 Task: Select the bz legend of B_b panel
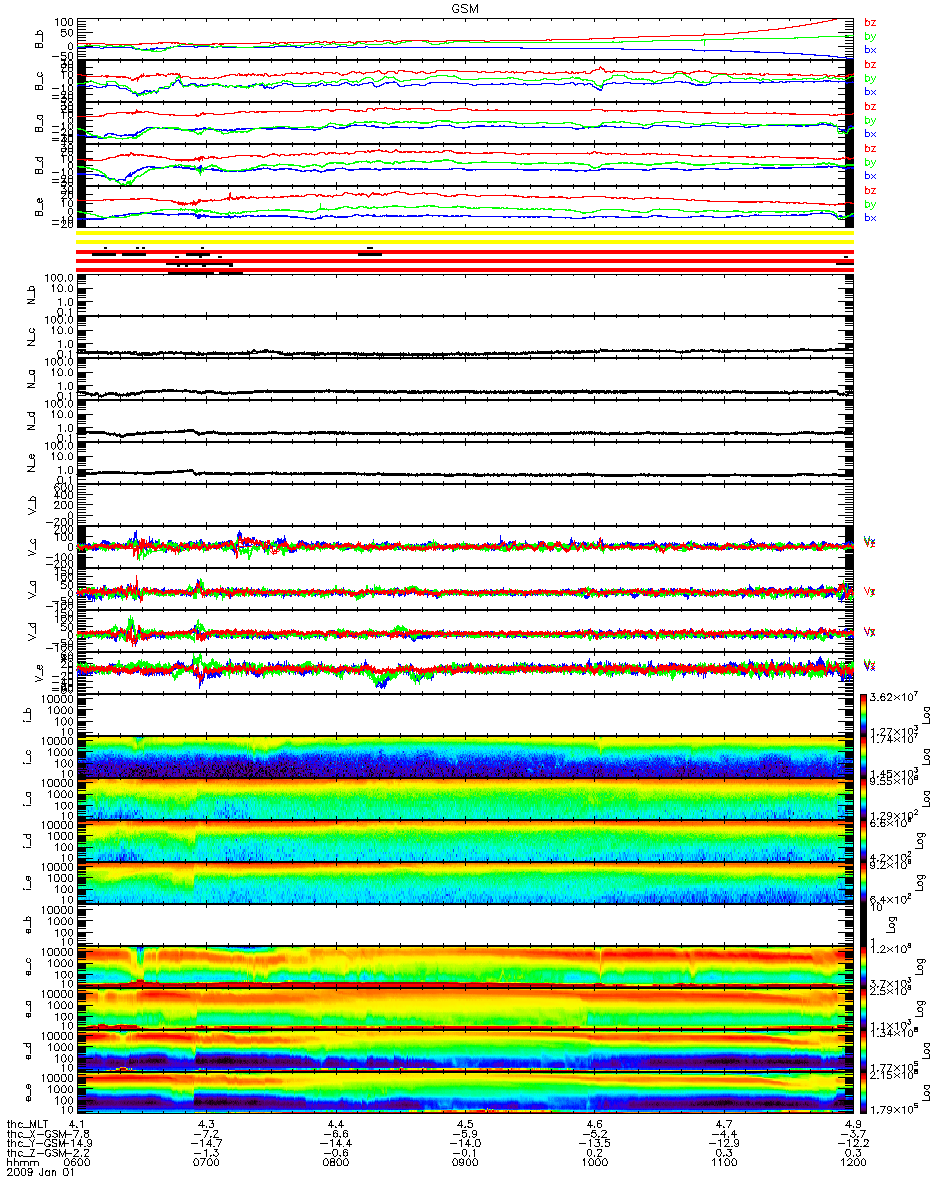pos(870,22)
